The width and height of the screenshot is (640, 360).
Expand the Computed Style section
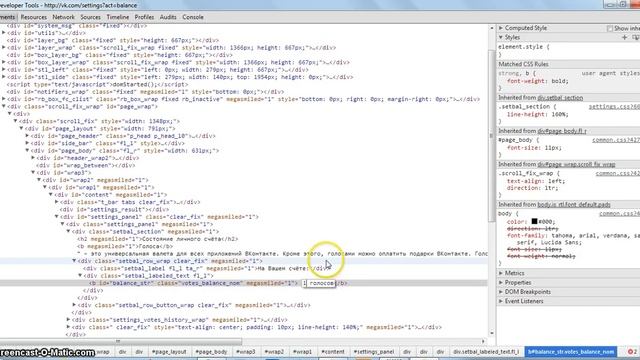pyautogui.click(x=501, y=28)
